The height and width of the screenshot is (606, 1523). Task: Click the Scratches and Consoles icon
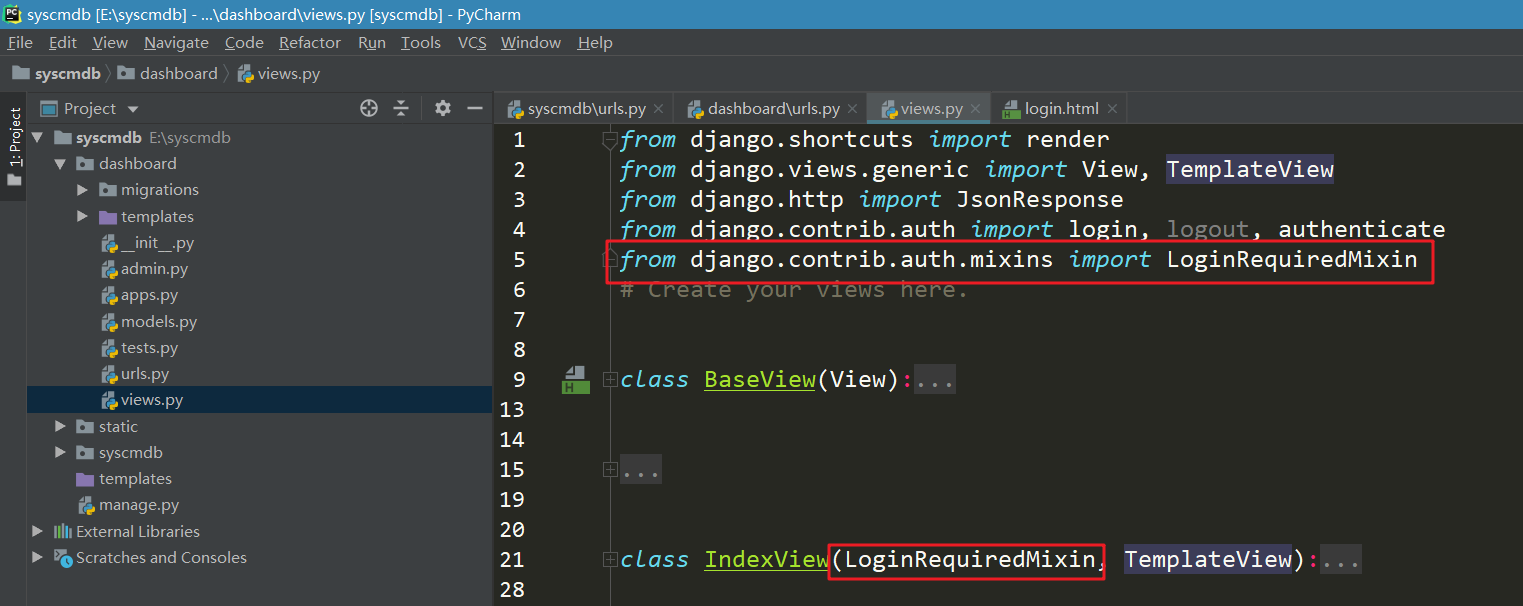pos(63,558)
